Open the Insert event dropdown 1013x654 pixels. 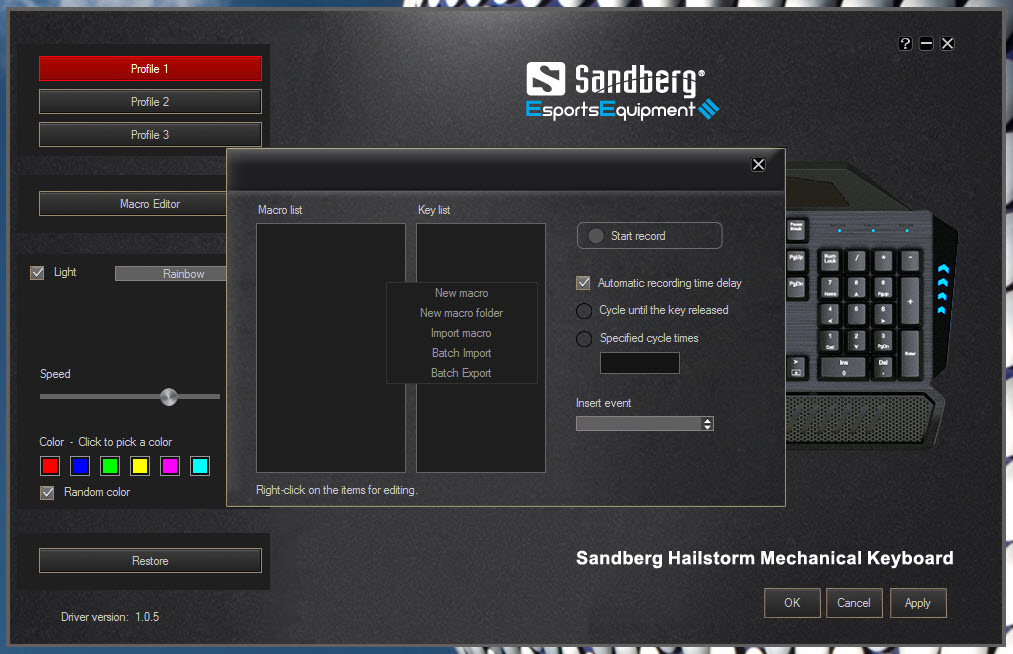645,423
